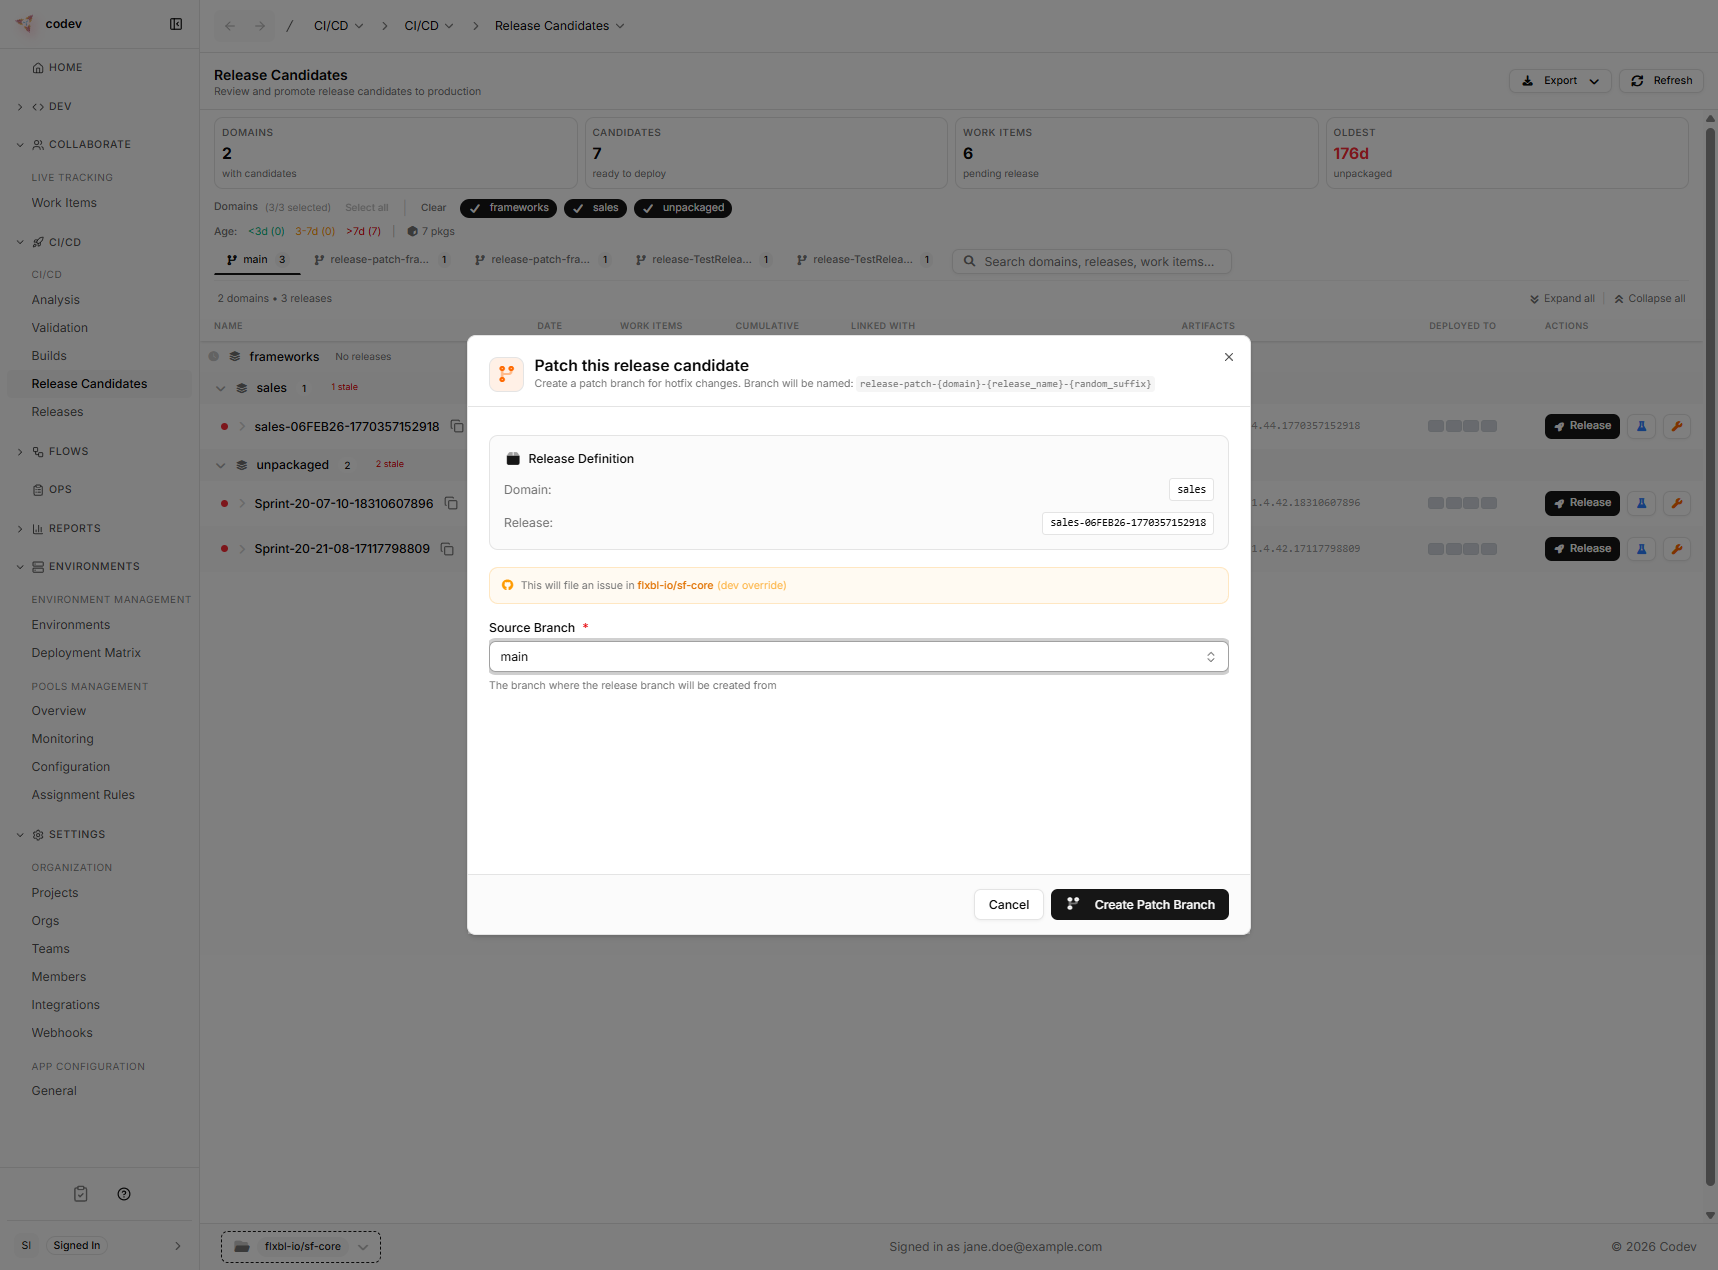Expand the Export dropdown chevron
Viewport: 1718px width, 1270px height.
[x=1594, y=81]
